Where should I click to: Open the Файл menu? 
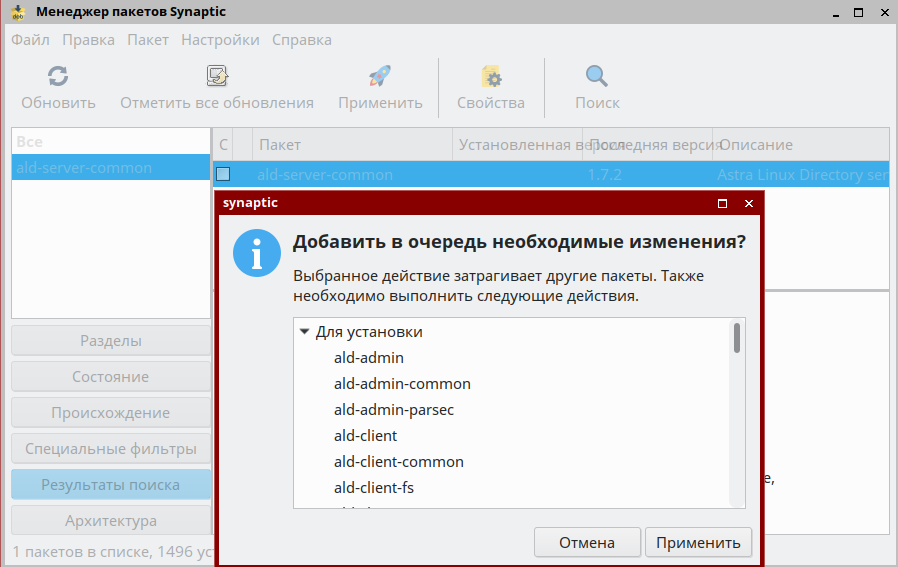(x=30, y=40)
